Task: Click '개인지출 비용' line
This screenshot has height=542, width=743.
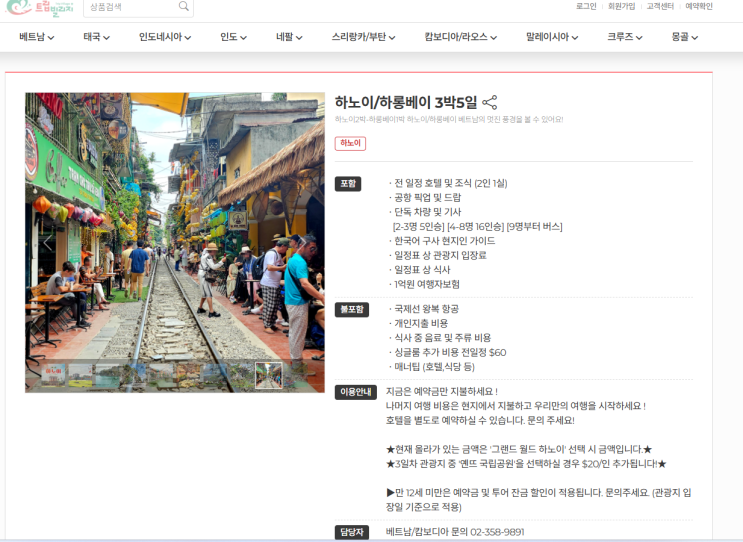Action: pyautogui.click(x=418, y=323)
